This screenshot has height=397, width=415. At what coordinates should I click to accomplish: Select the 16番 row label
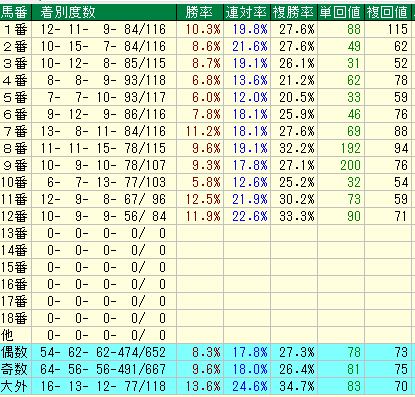[15, 285]
